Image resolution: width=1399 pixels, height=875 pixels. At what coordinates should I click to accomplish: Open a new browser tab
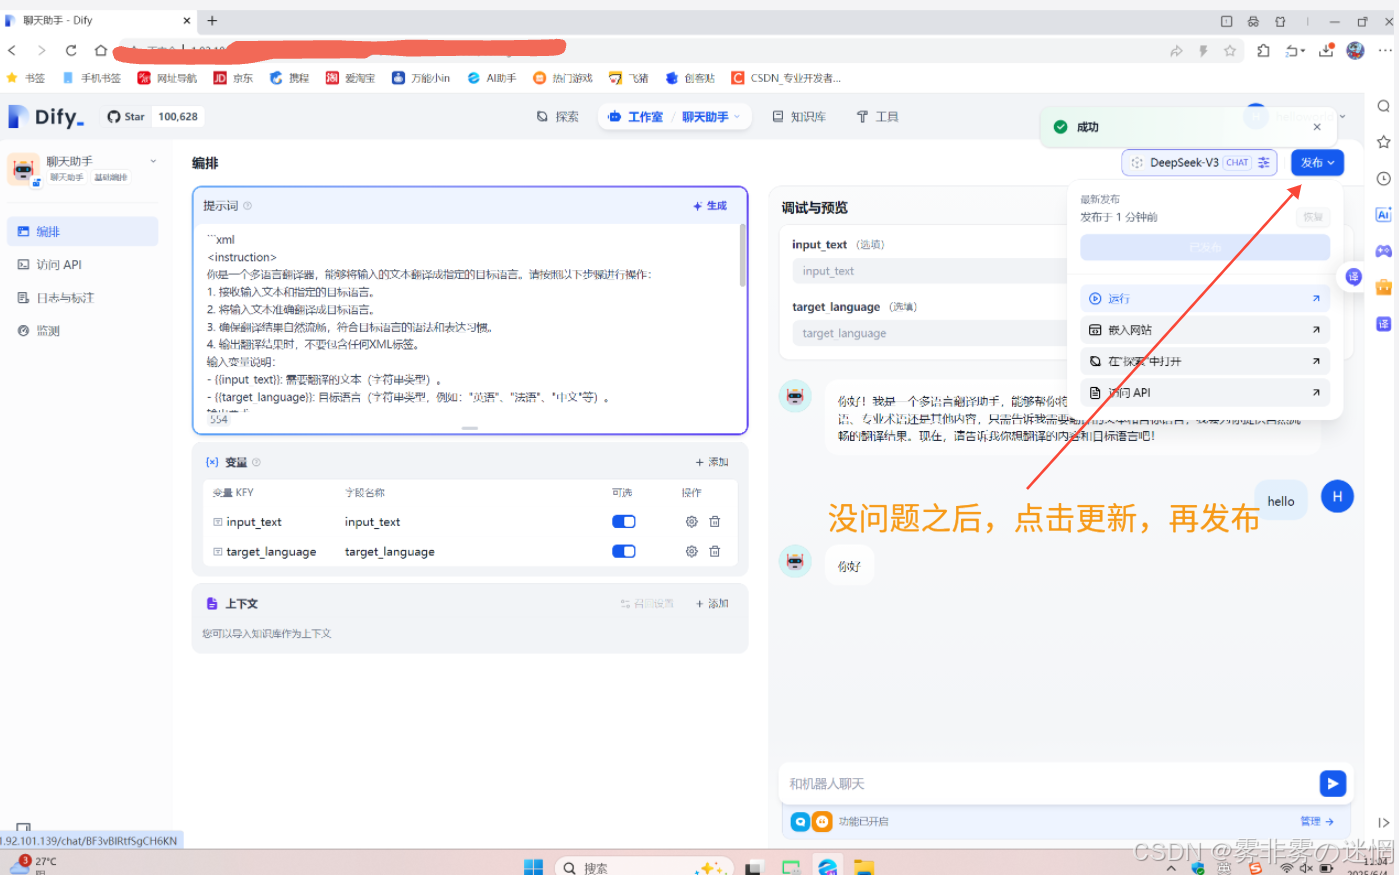point(212,20)
